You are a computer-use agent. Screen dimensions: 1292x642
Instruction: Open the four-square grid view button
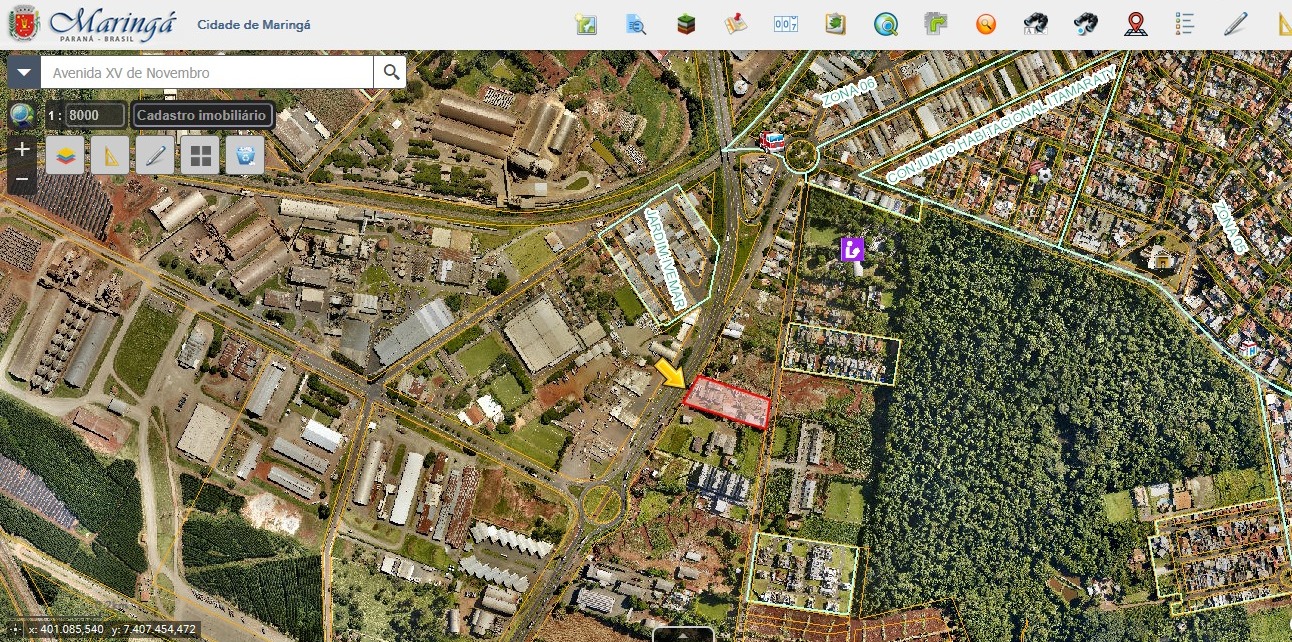[x=201, y=155]
